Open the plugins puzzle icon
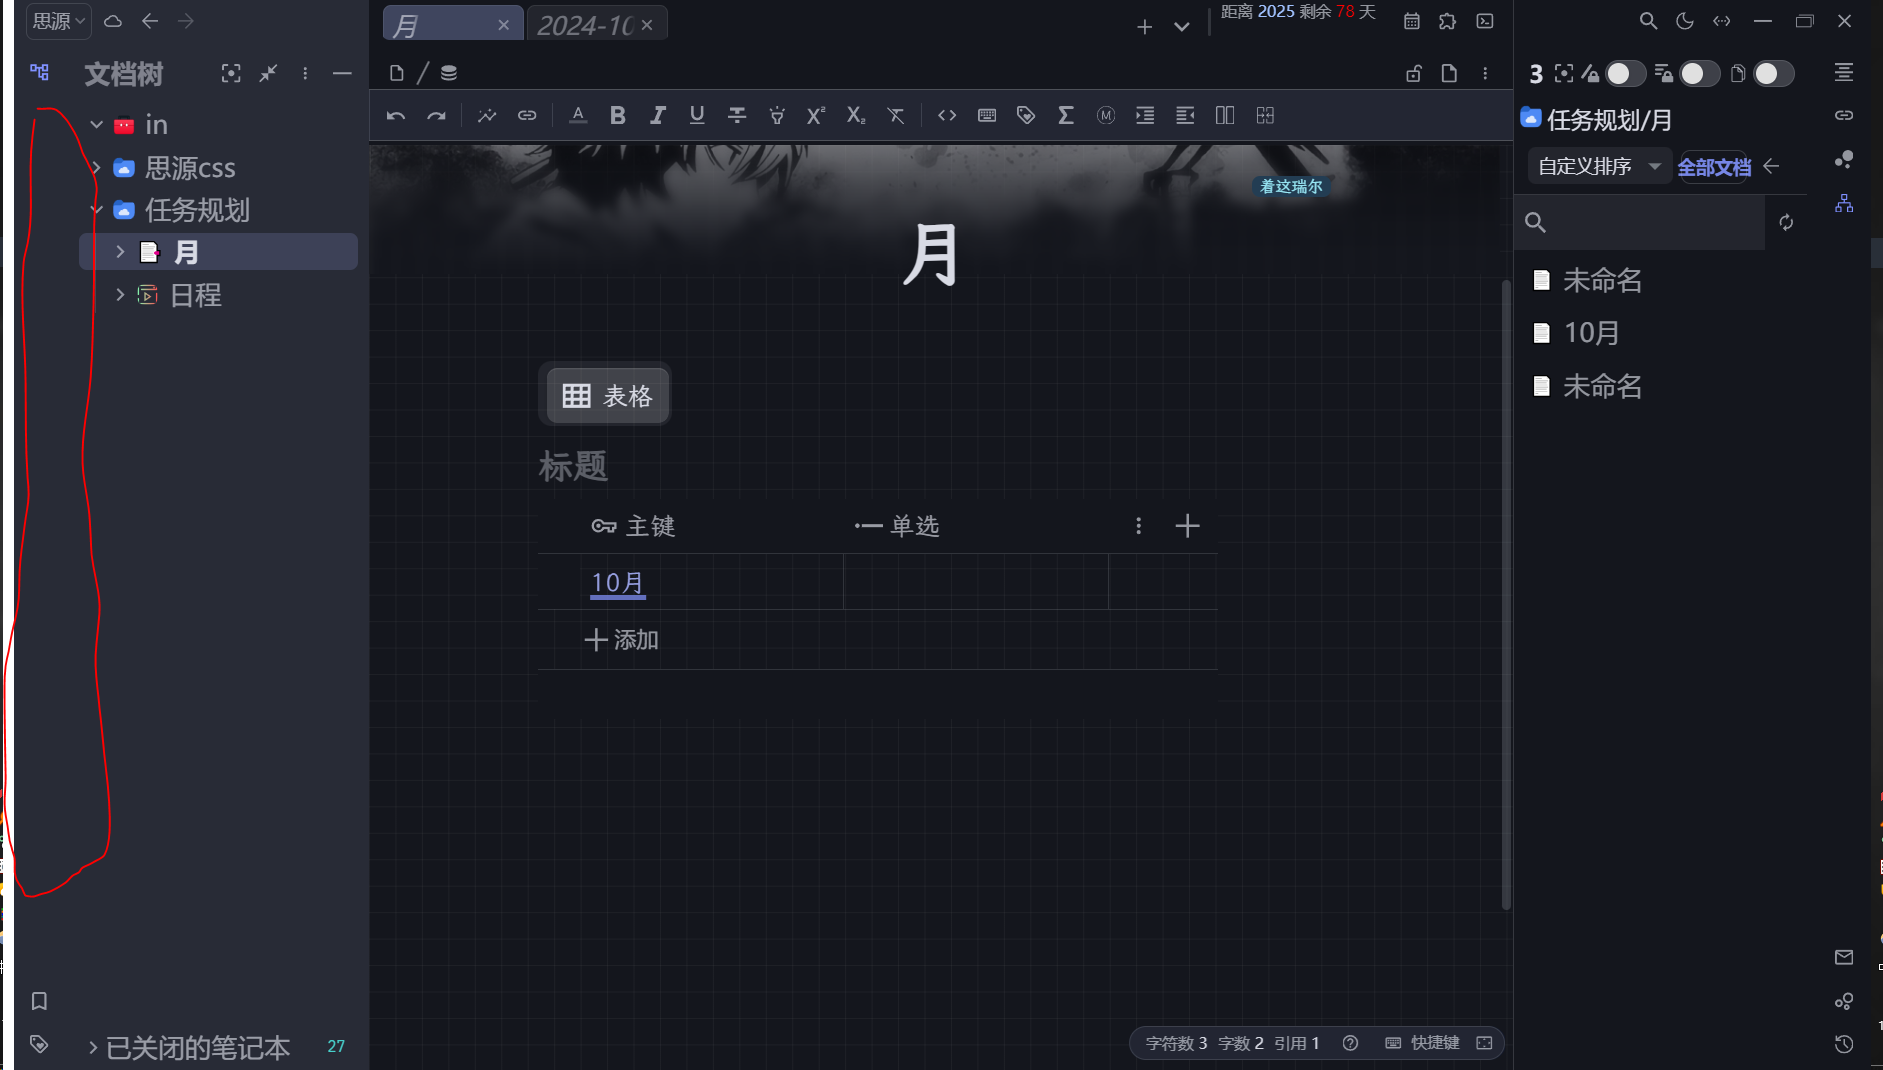 click(1448, 21)
